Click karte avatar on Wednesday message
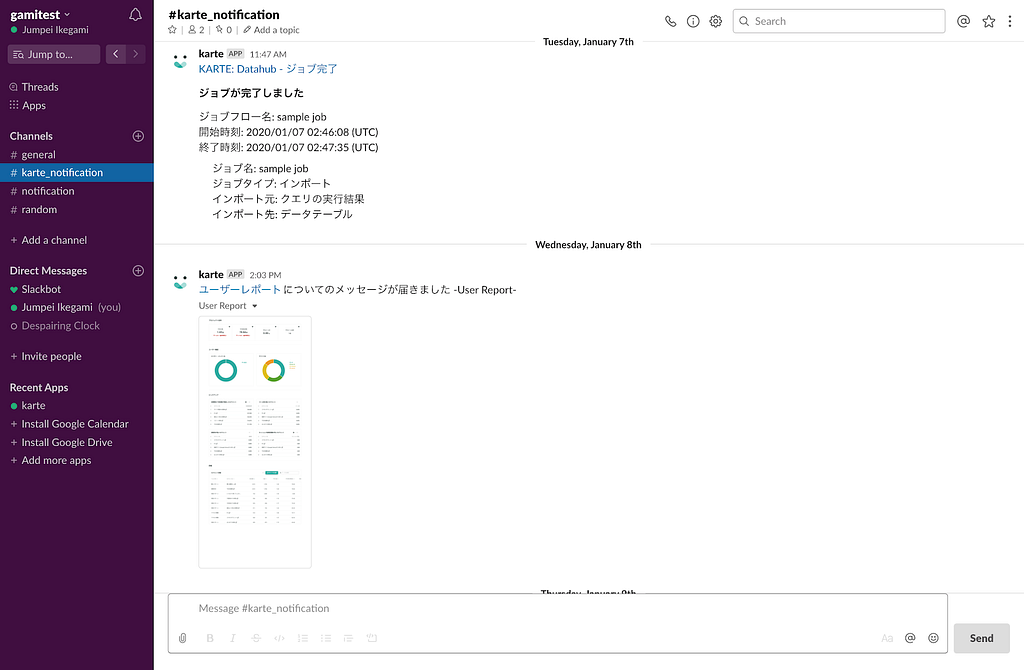 pos(180,282)
